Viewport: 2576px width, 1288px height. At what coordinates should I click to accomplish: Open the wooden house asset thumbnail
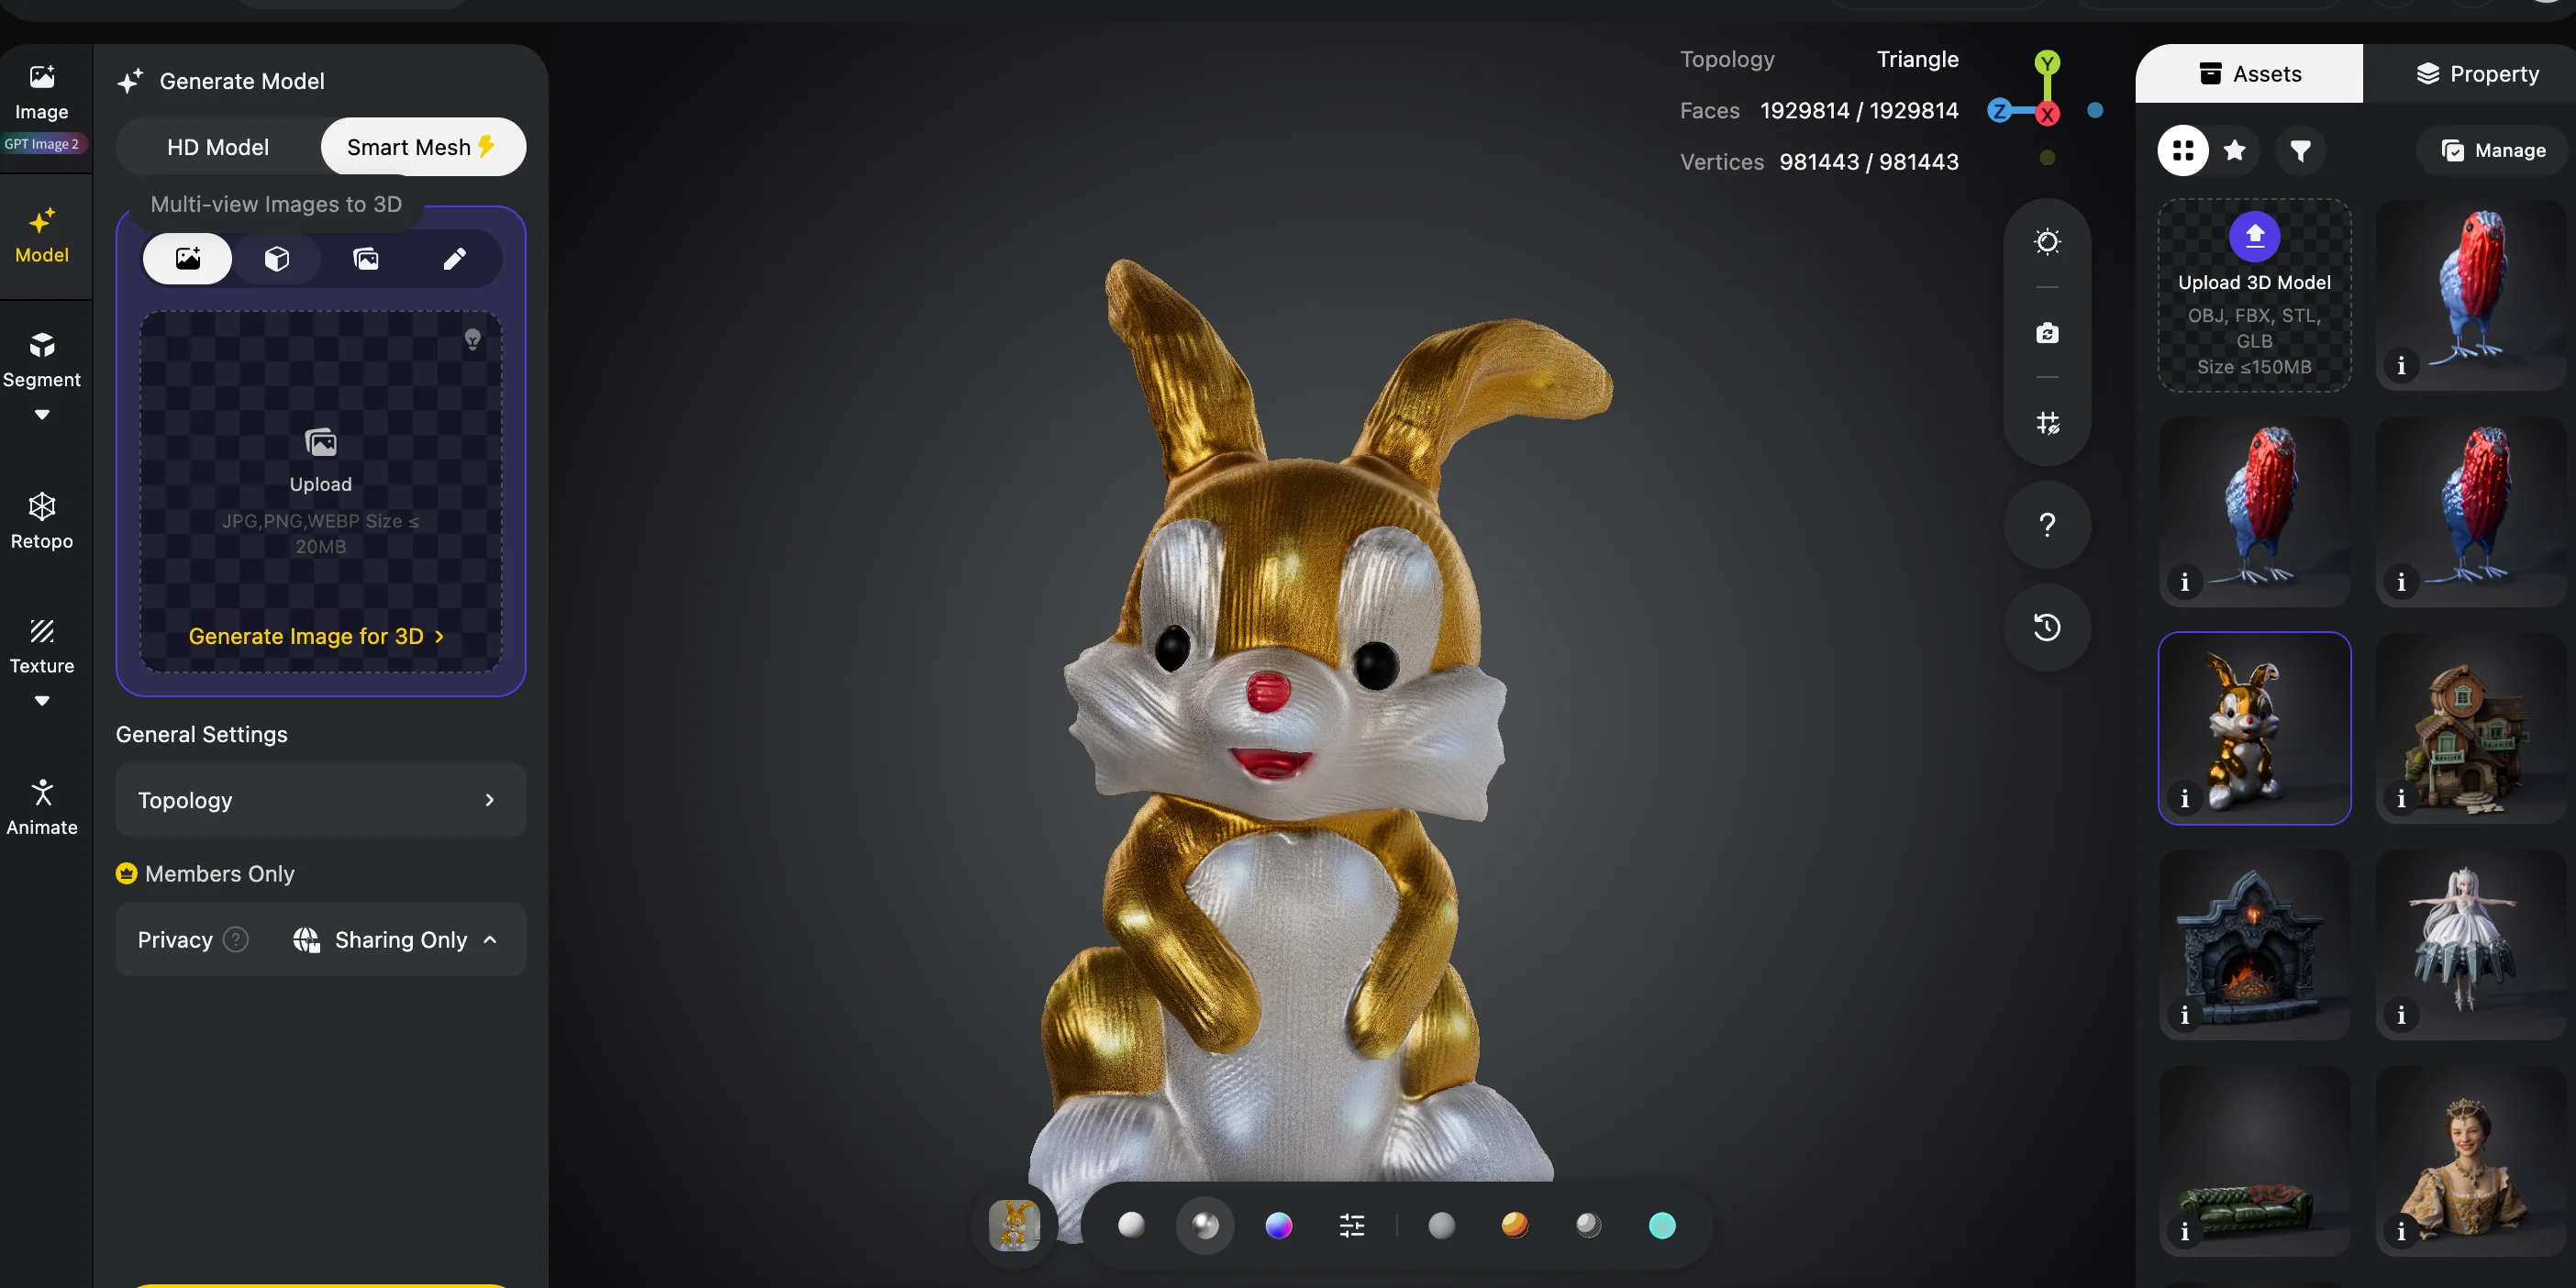(x=2471, y=728)
